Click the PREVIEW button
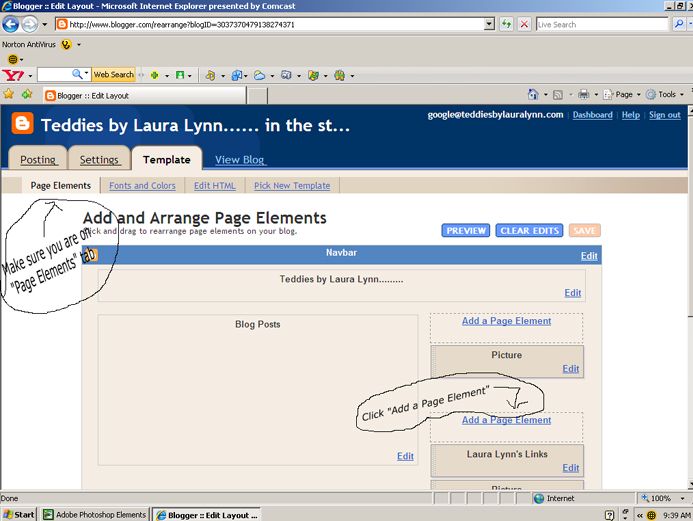The image size is (693, 521). (466, 230)
